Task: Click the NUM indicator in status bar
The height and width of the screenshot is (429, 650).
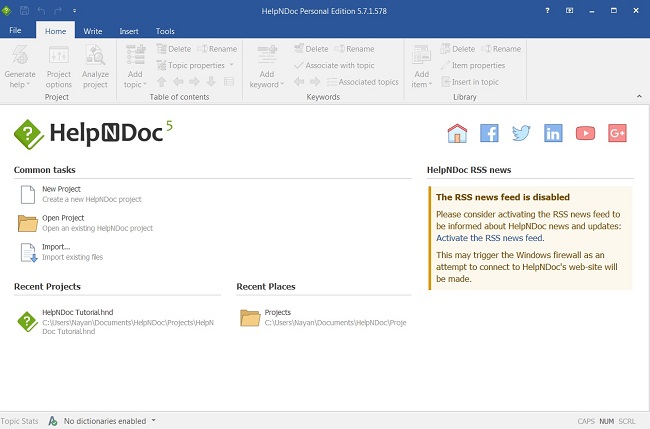Action: (606, 422)
